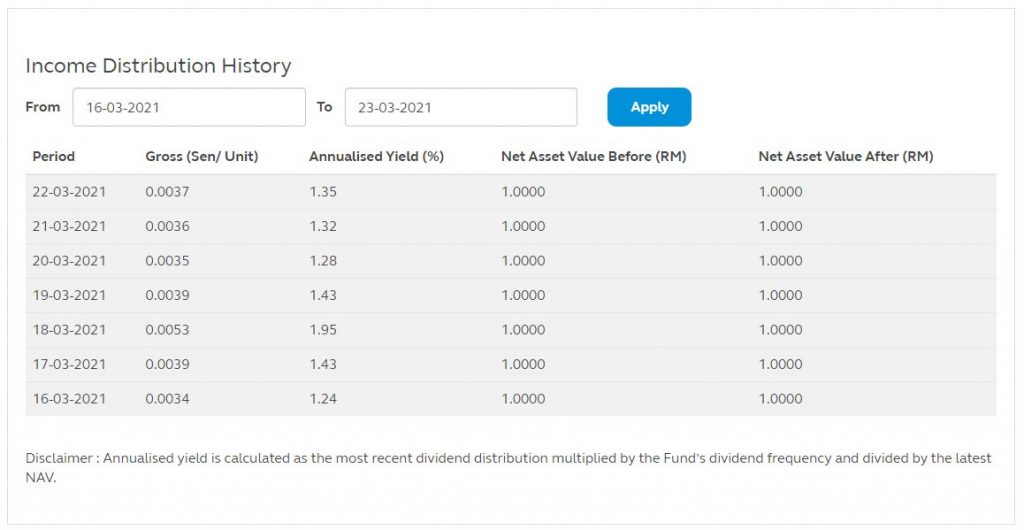Select the 20-03-2021 period row
Image resolution: width=1024 pixels, height=530 pixels.
click(511, 261)
